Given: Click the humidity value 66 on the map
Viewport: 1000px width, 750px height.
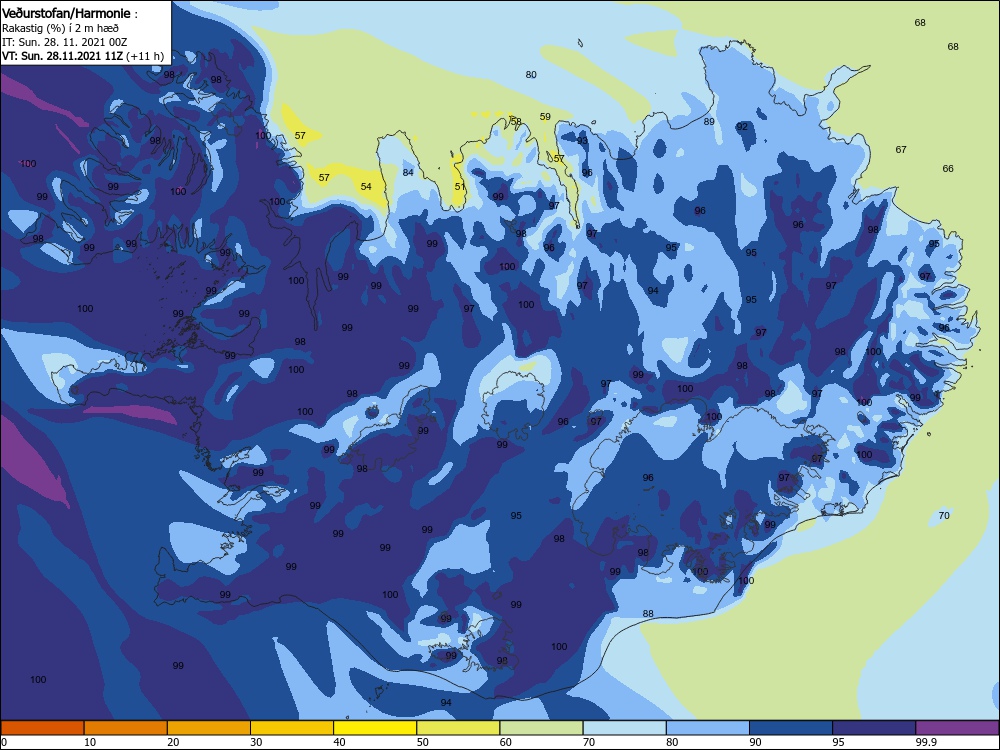Looking at the screenshot, I should (x=948, y=169).
